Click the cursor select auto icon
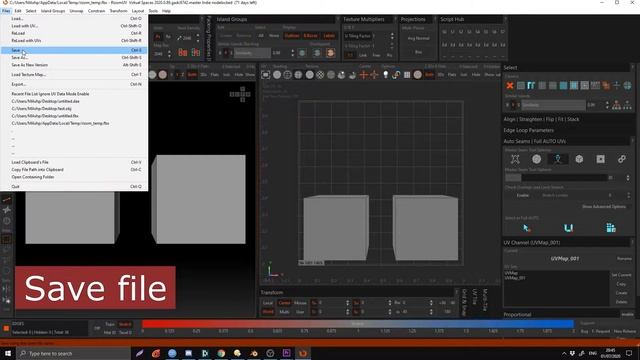The height and width of the screenshot is (360, 640). click(x=527, y=228)
